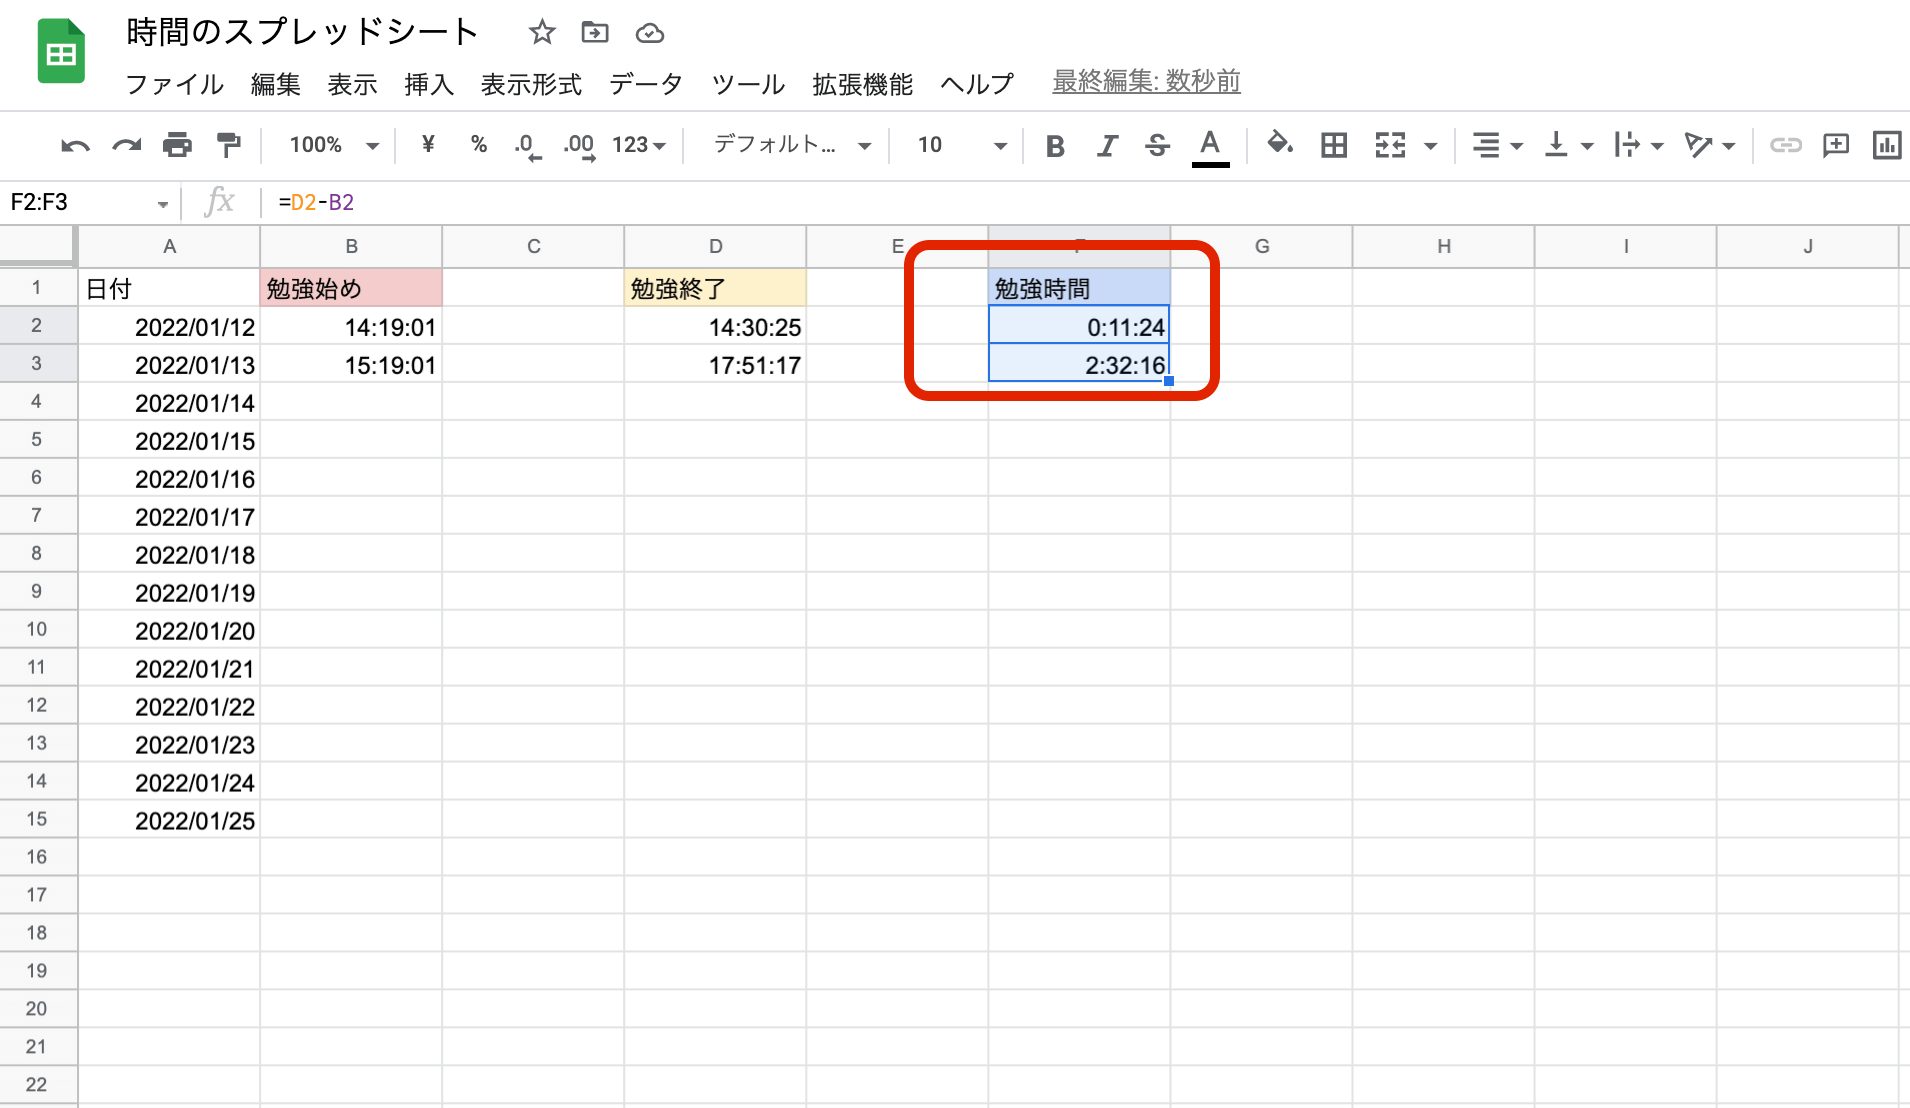Open the borders tool

1334,146
